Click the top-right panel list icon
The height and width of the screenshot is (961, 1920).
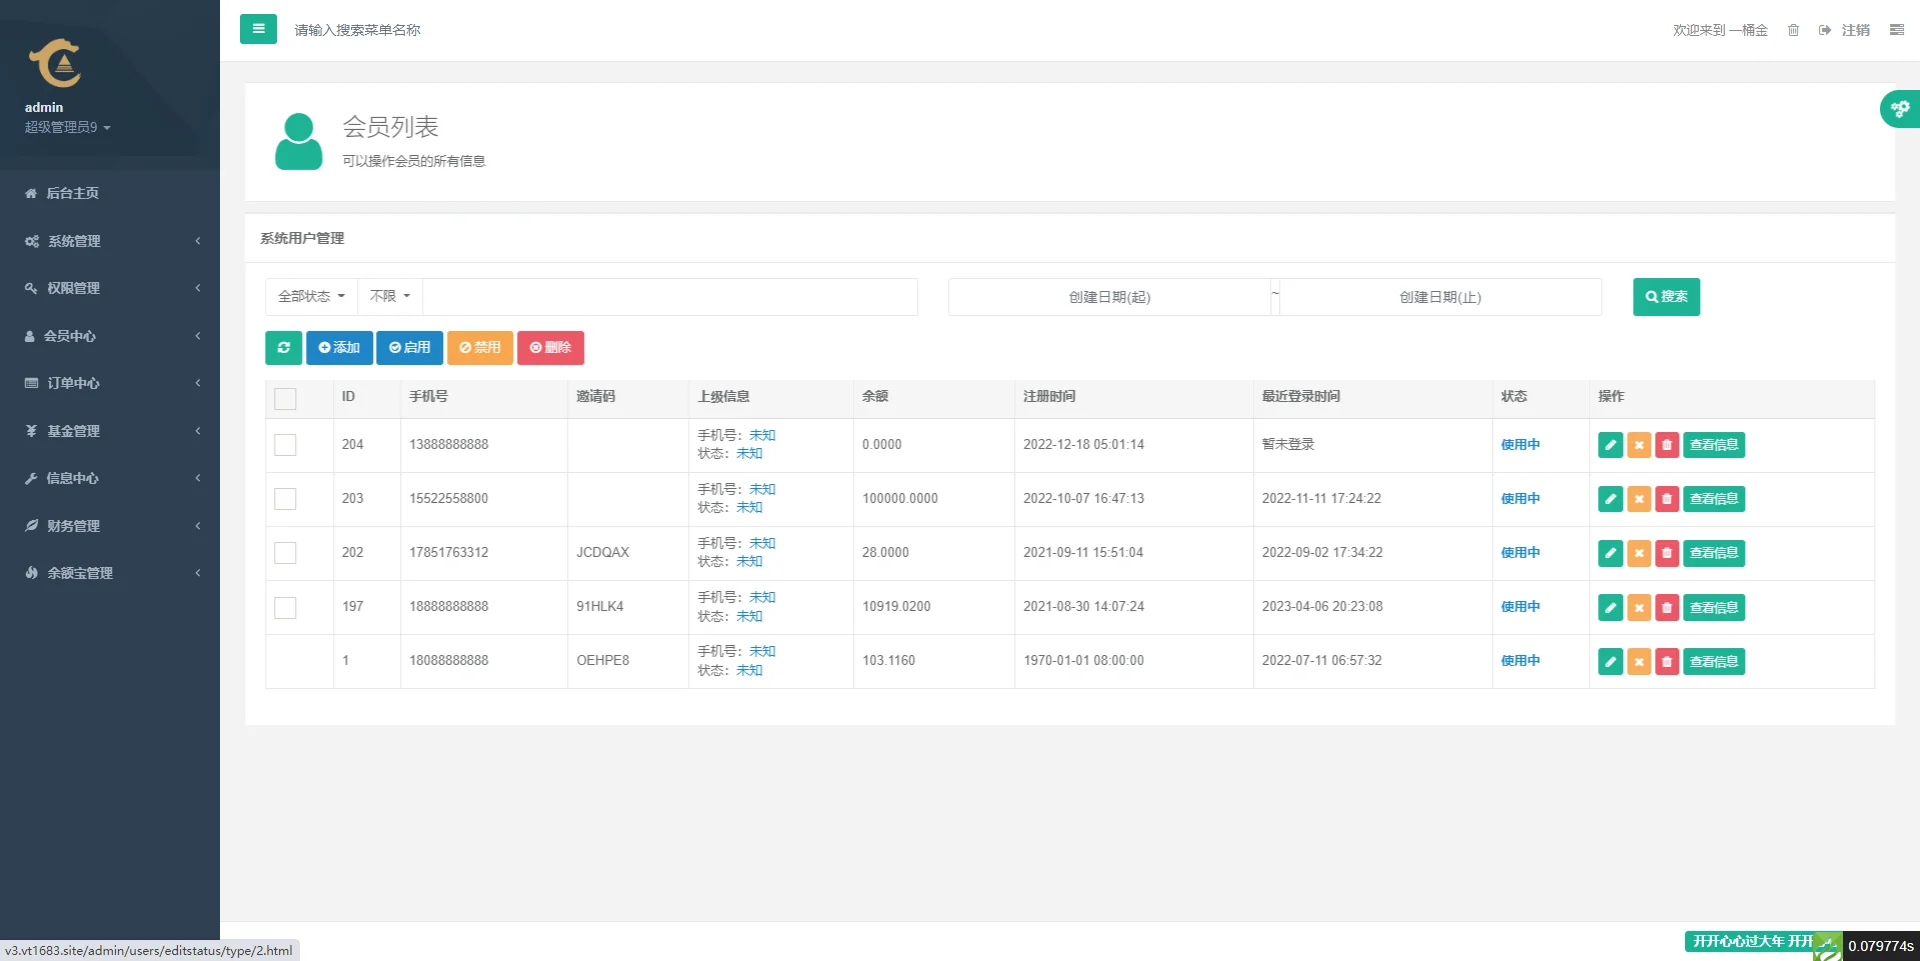pyautogui.click(x=1896, y=30)
